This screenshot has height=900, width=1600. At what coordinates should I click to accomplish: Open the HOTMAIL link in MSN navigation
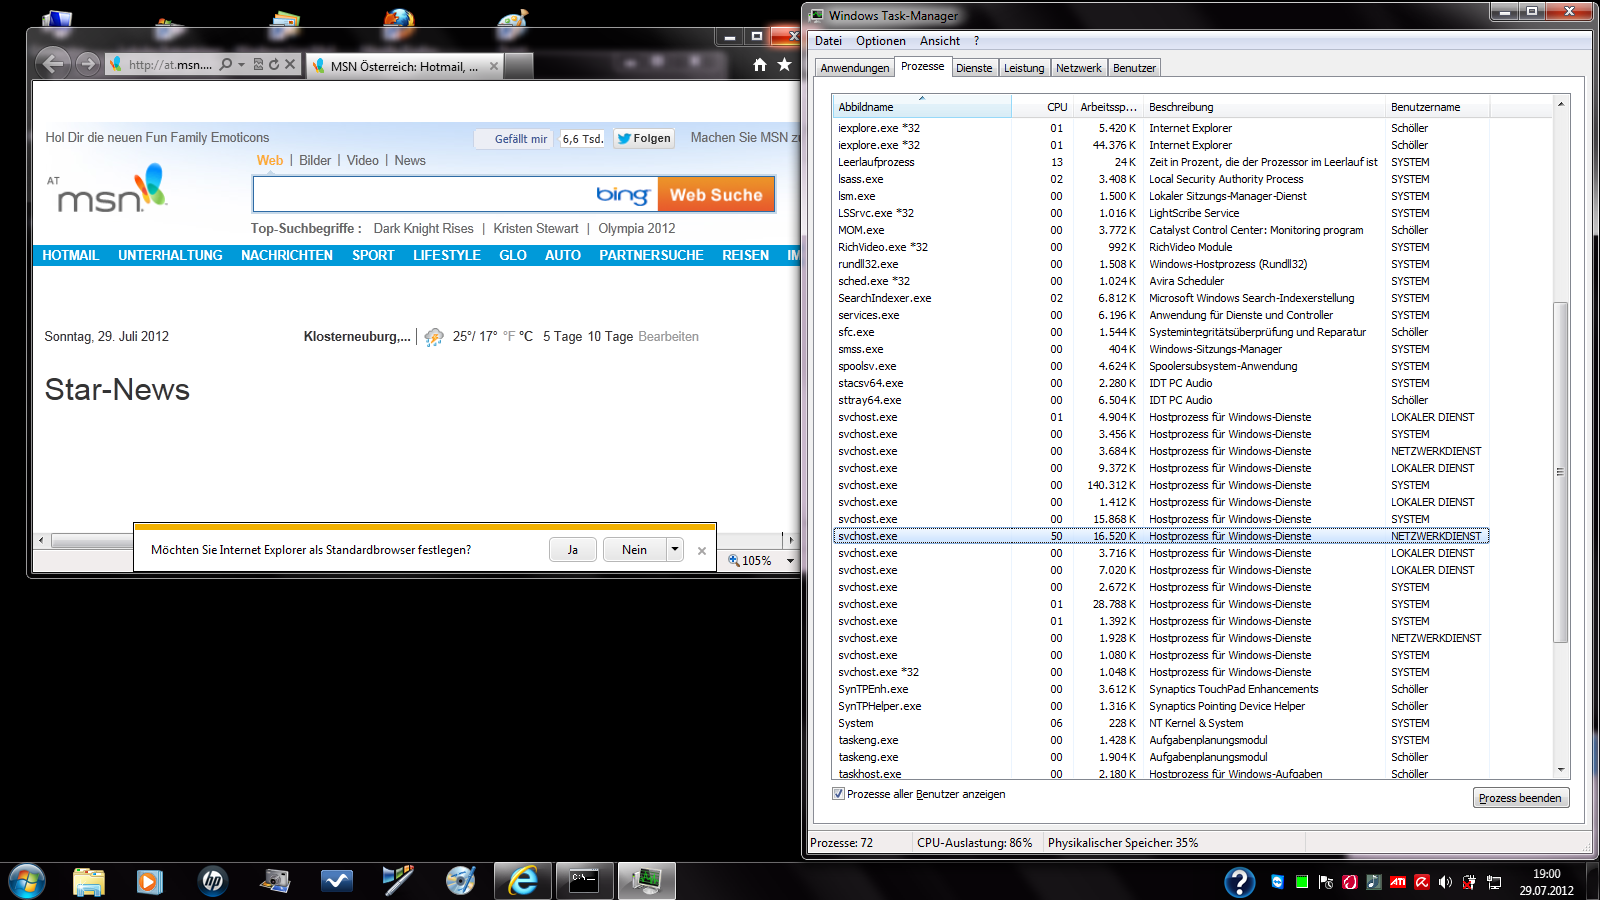71,256
